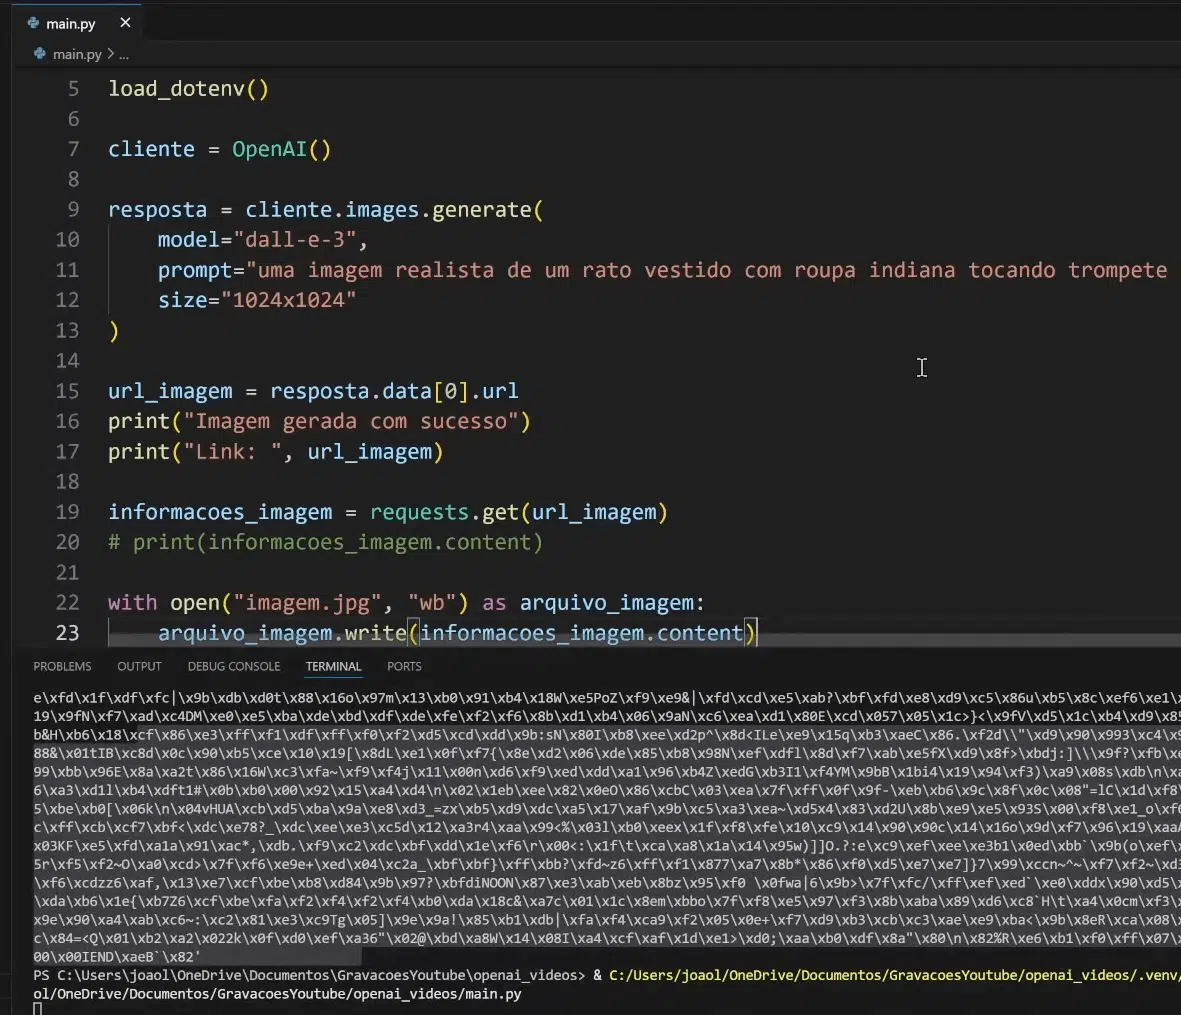
Task: Click the breadcrumb chevron after main.py
Action: (110, 54)
